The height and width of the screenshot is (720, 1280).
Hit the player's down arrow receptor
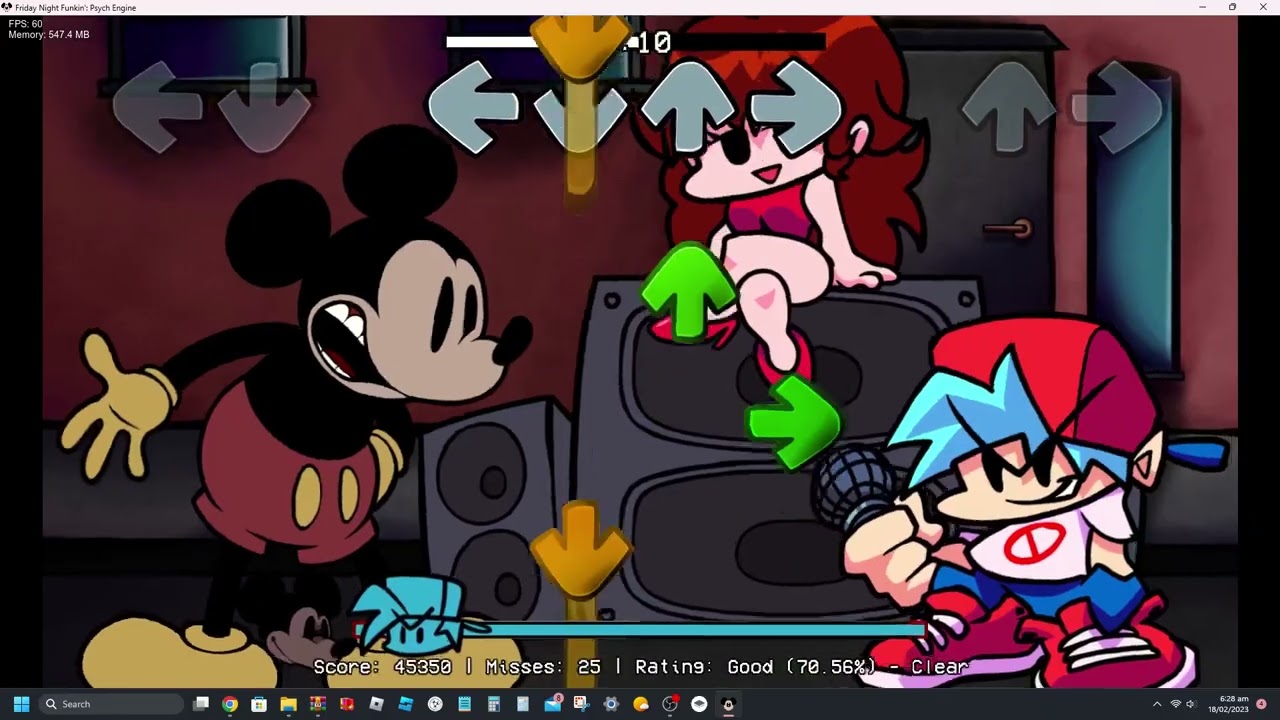580,108
